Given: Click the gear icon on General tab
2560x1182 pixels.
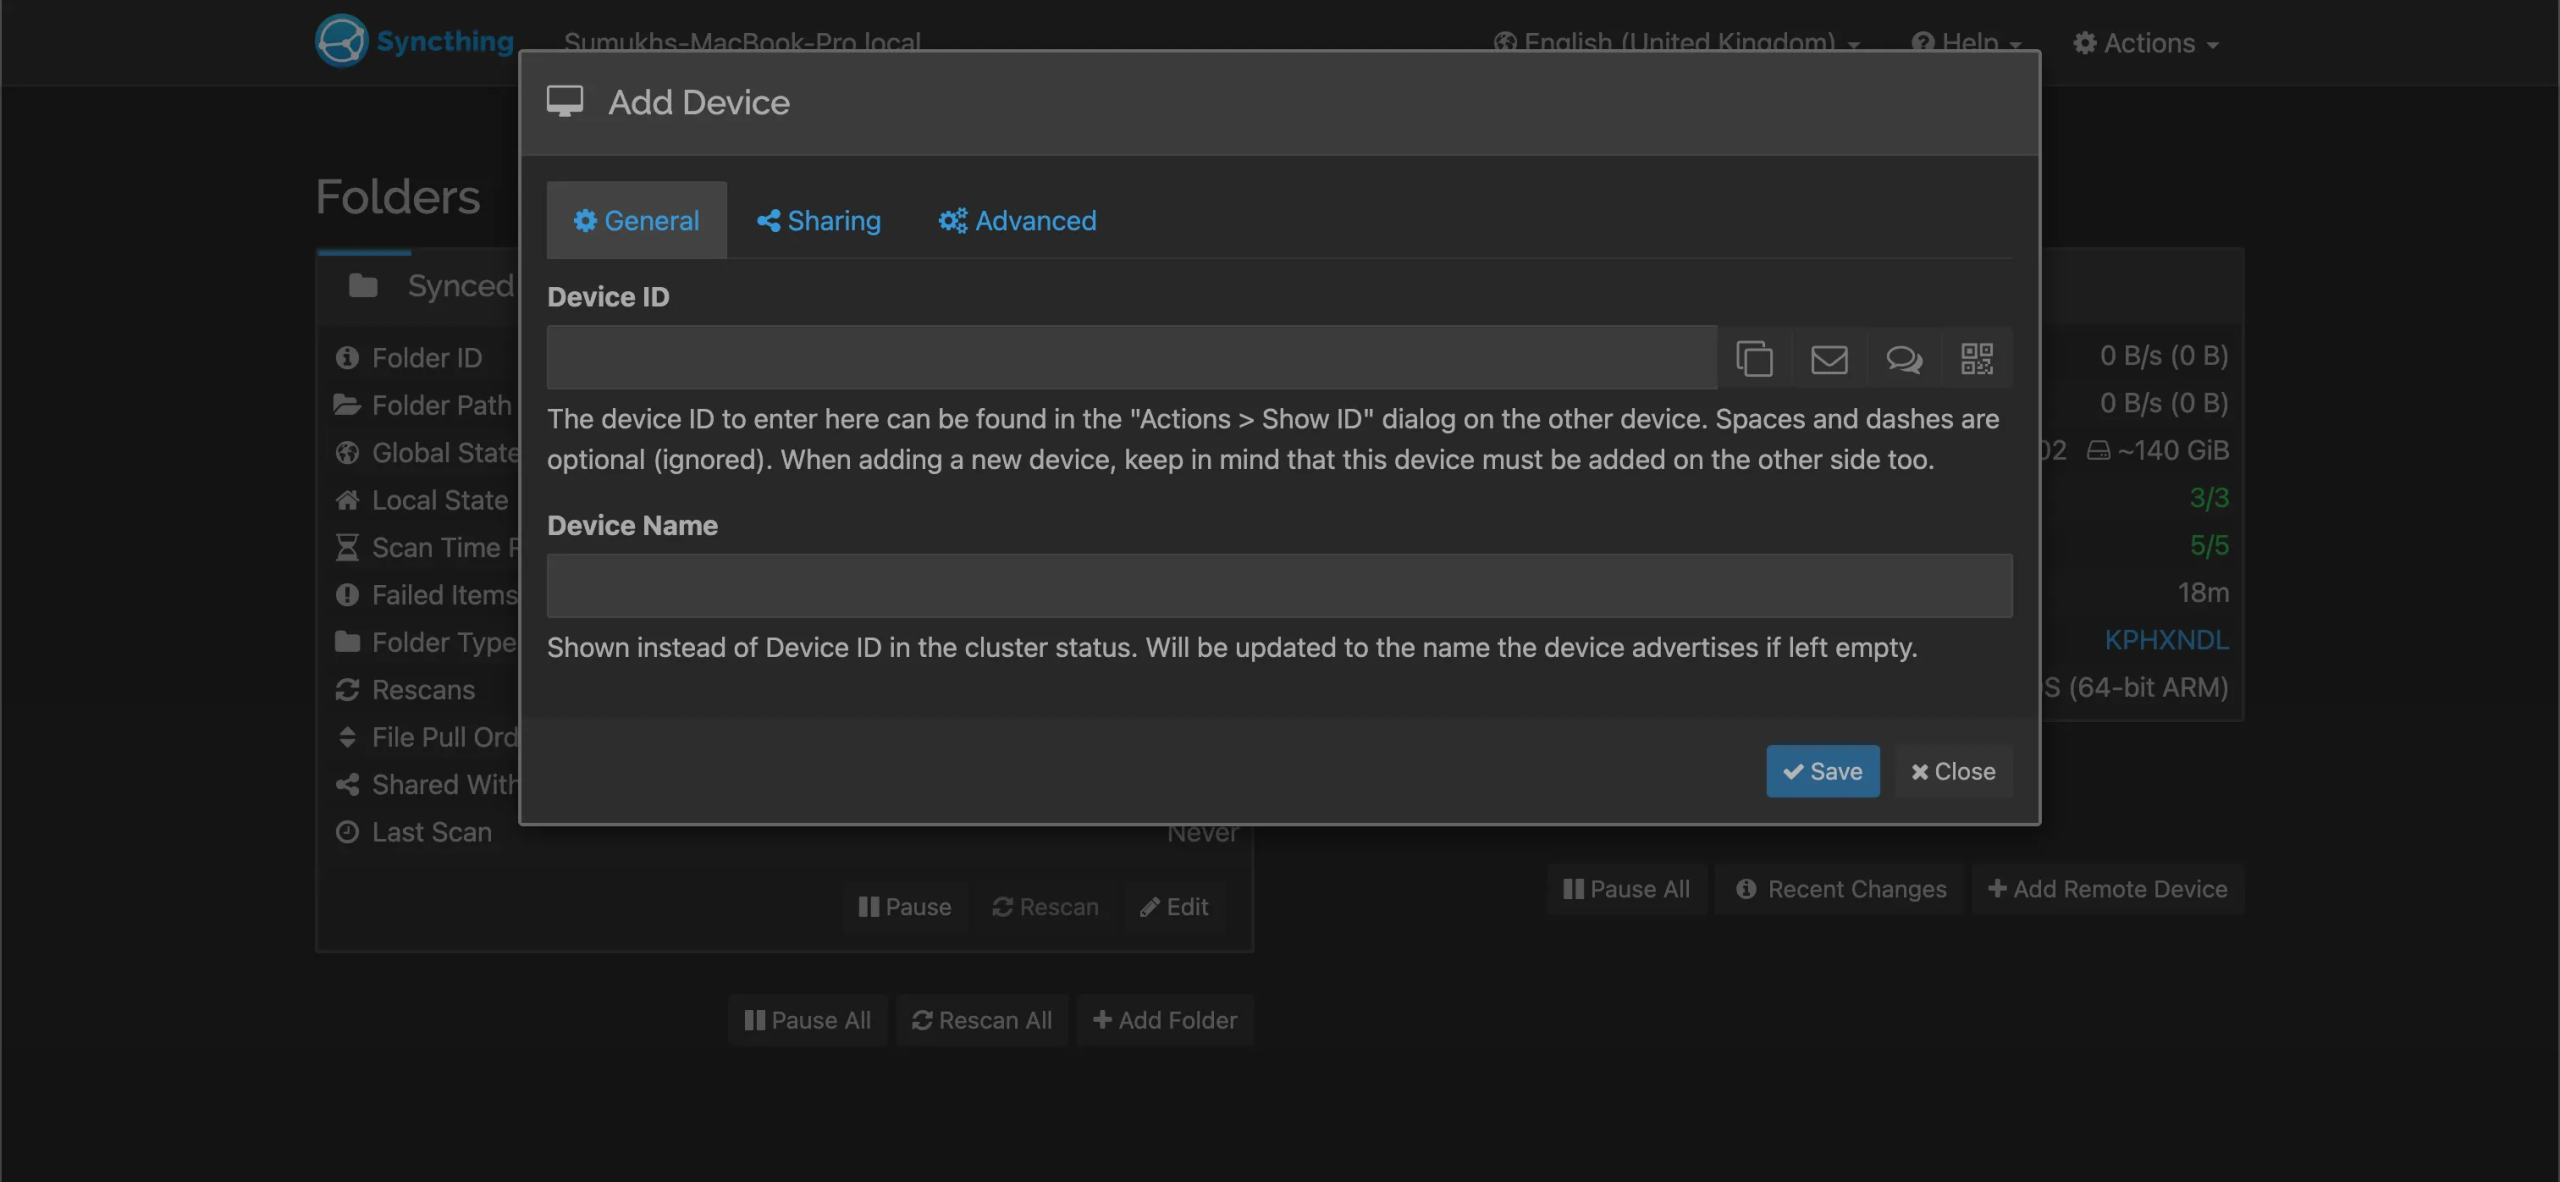Looking at the screenshot, I should 585,221.
